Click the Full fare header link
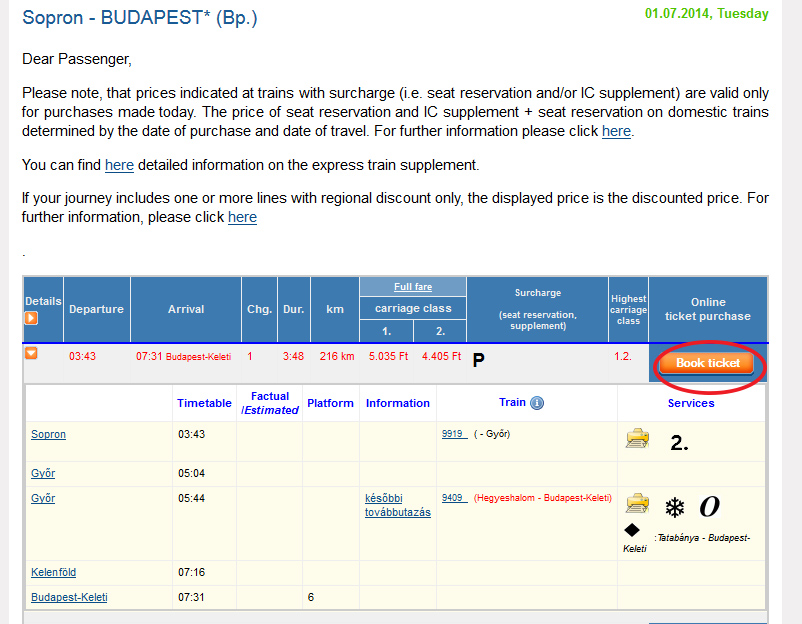 413,287
